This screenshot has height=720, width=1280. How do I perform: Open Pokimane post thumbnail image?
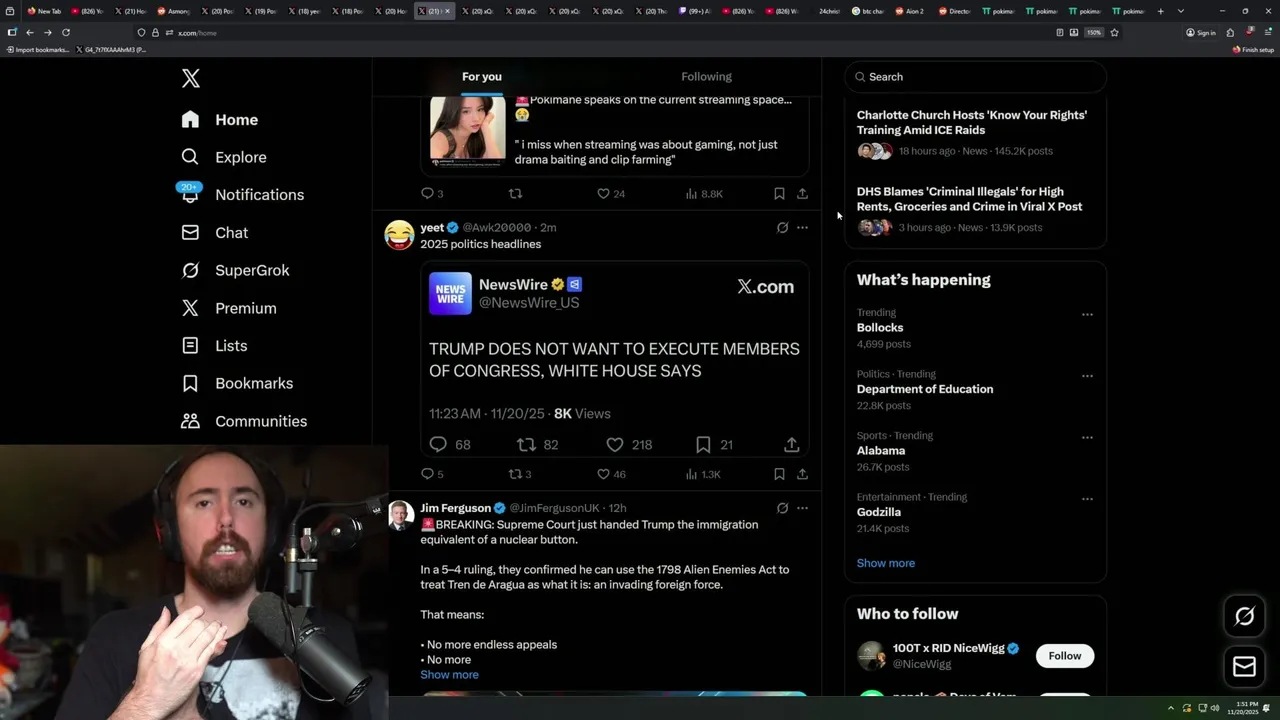click(x=468, y=131)
